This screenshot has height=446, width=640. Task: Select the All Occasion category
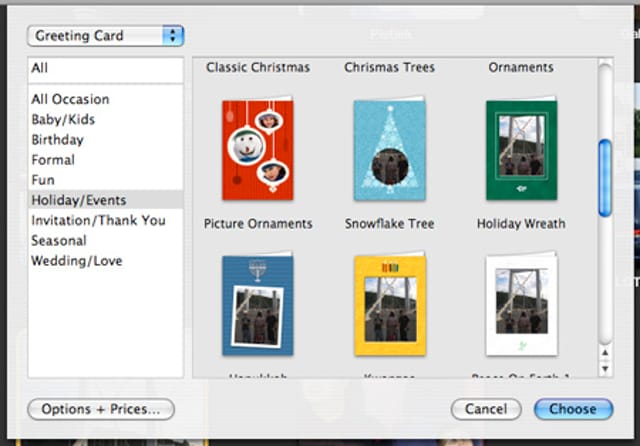pyautogui.click(x=105, y=99)
